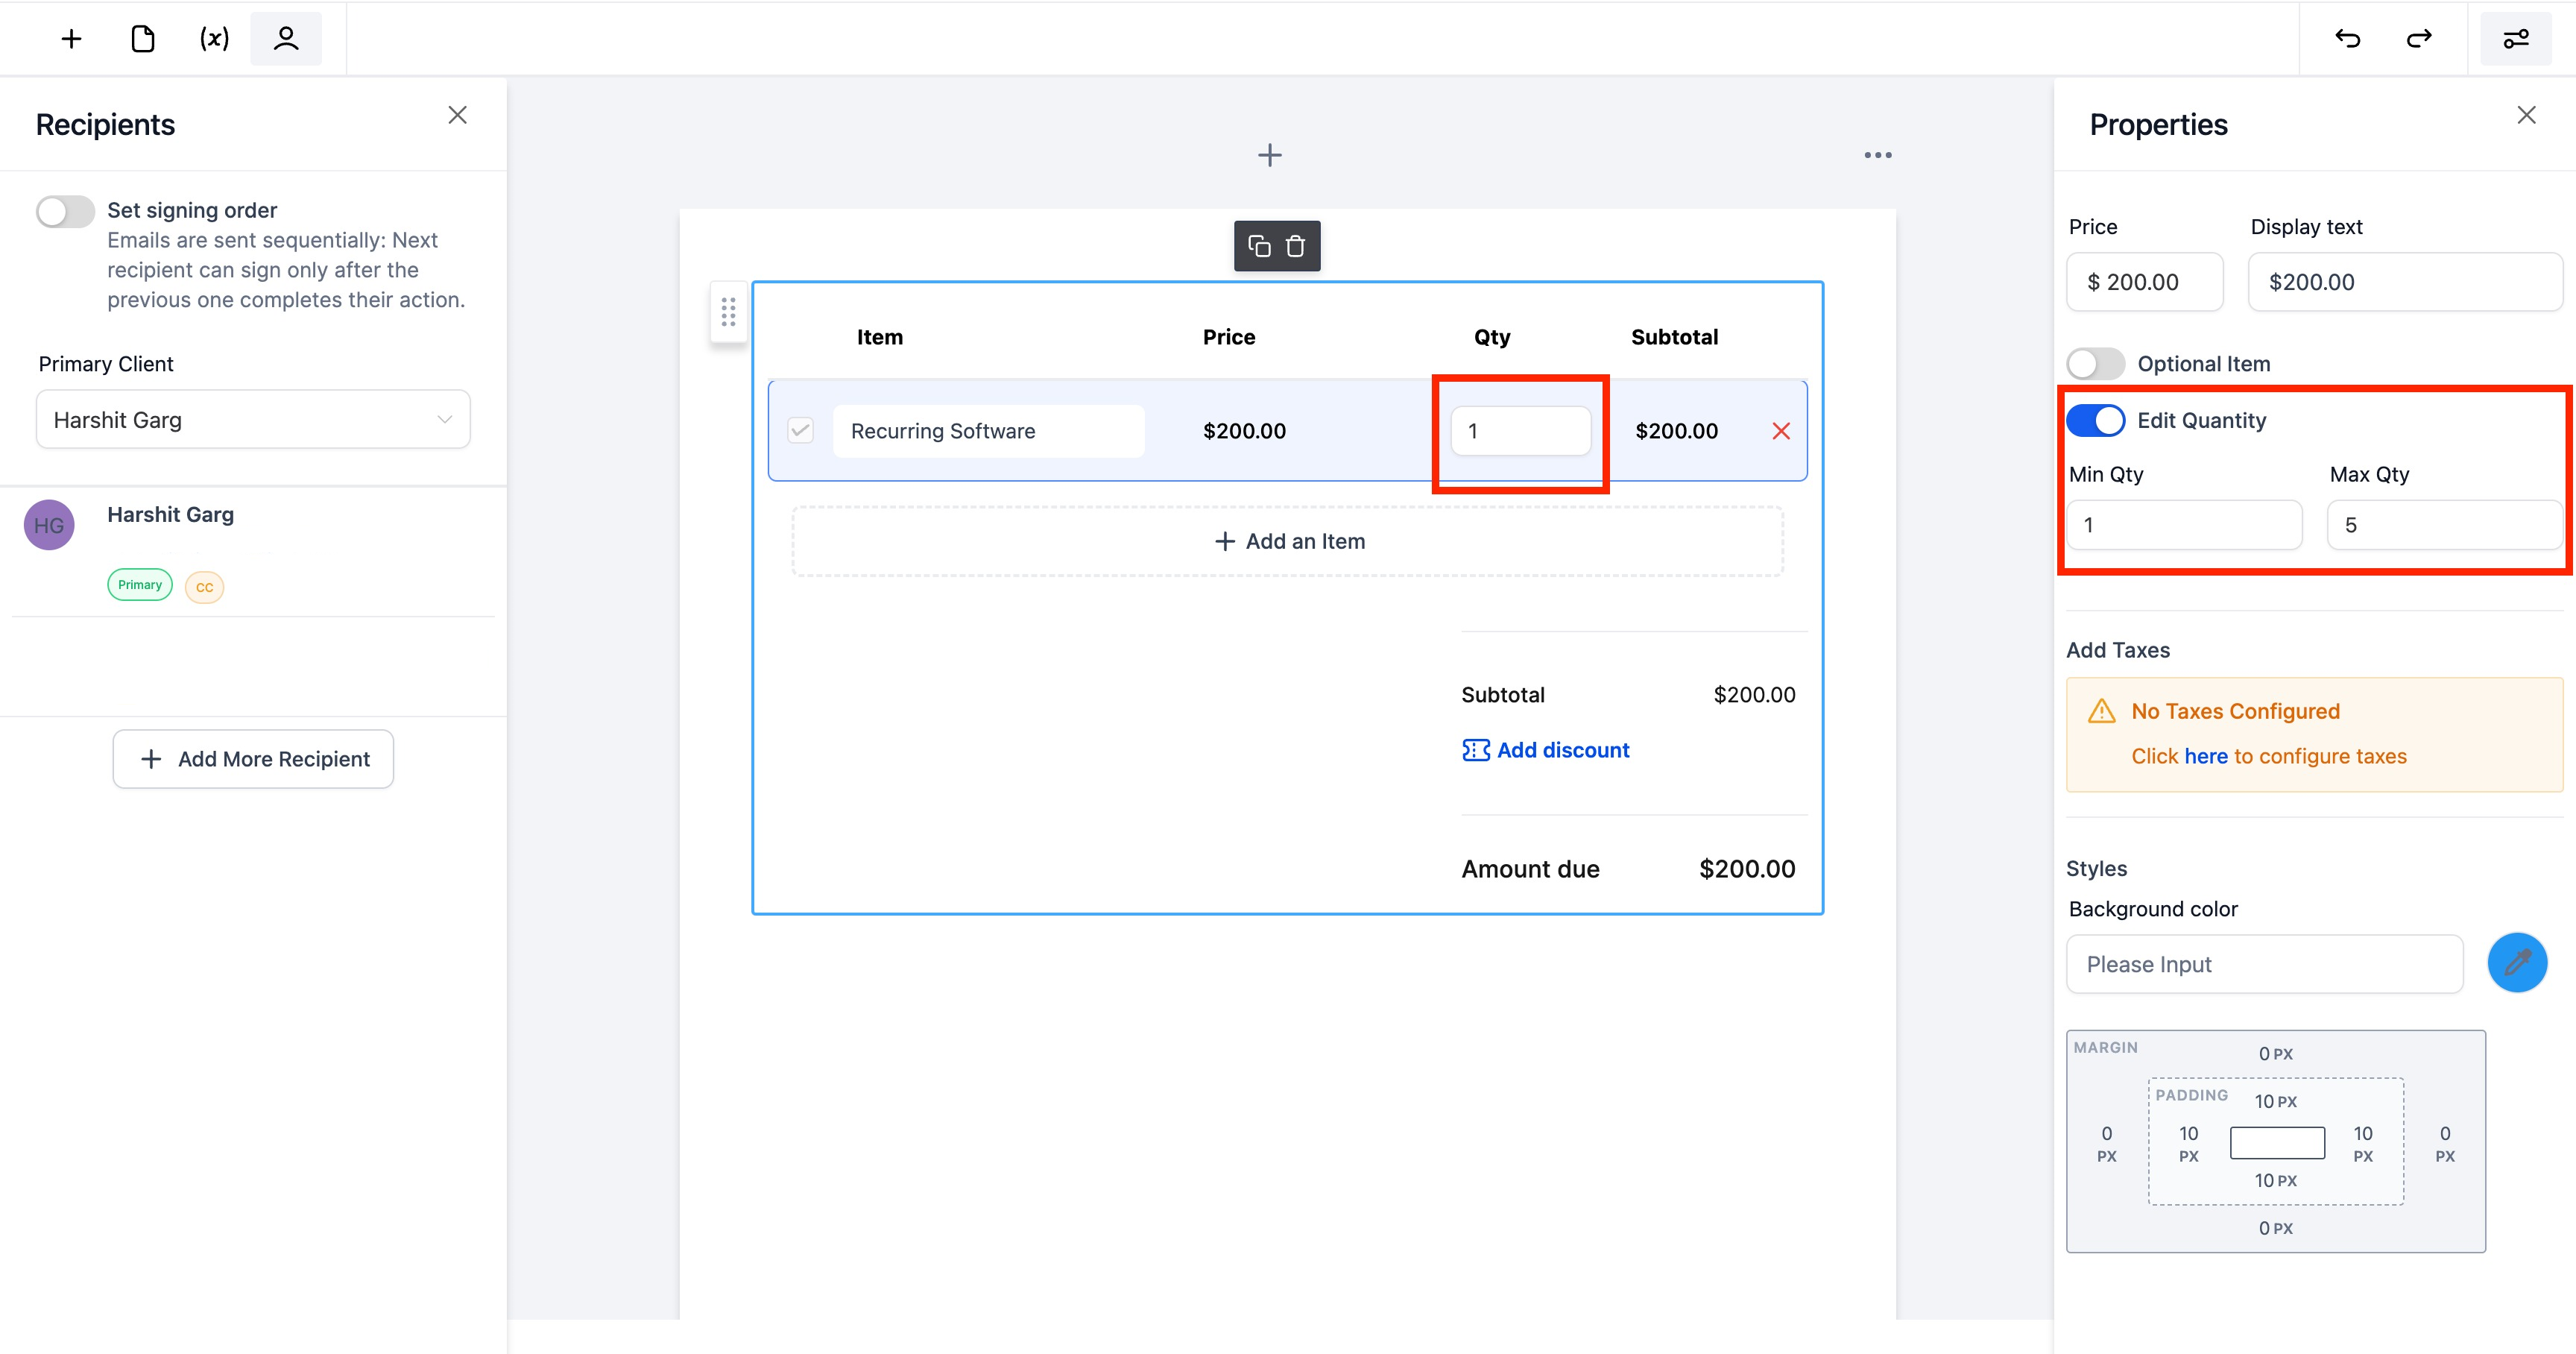Click the Qty input for Recurring Software
The image size is (2576, 1354).
point(1520,431)
